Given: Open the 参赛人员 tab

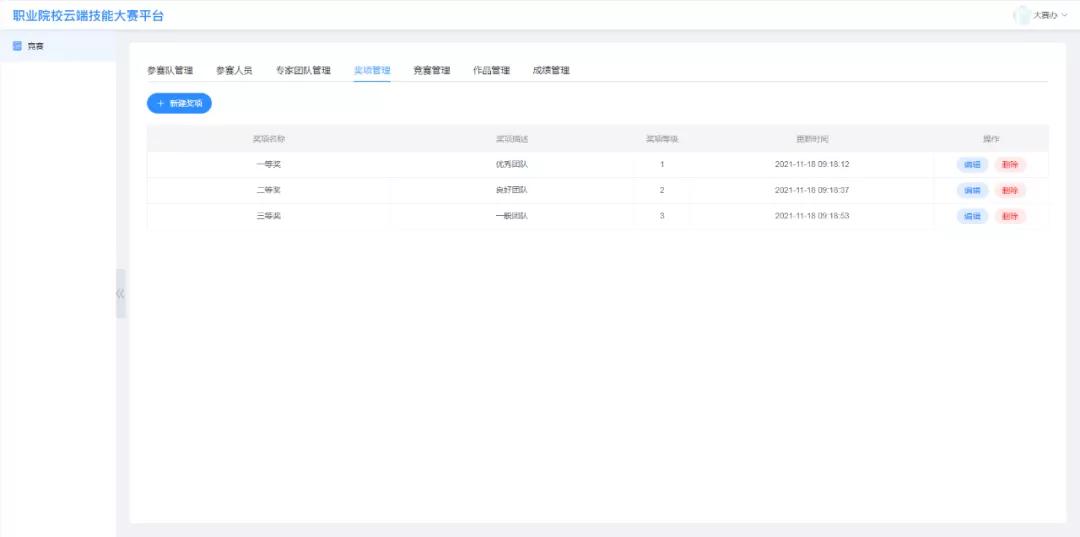Looking at the screenshot, I should [234, 71].
